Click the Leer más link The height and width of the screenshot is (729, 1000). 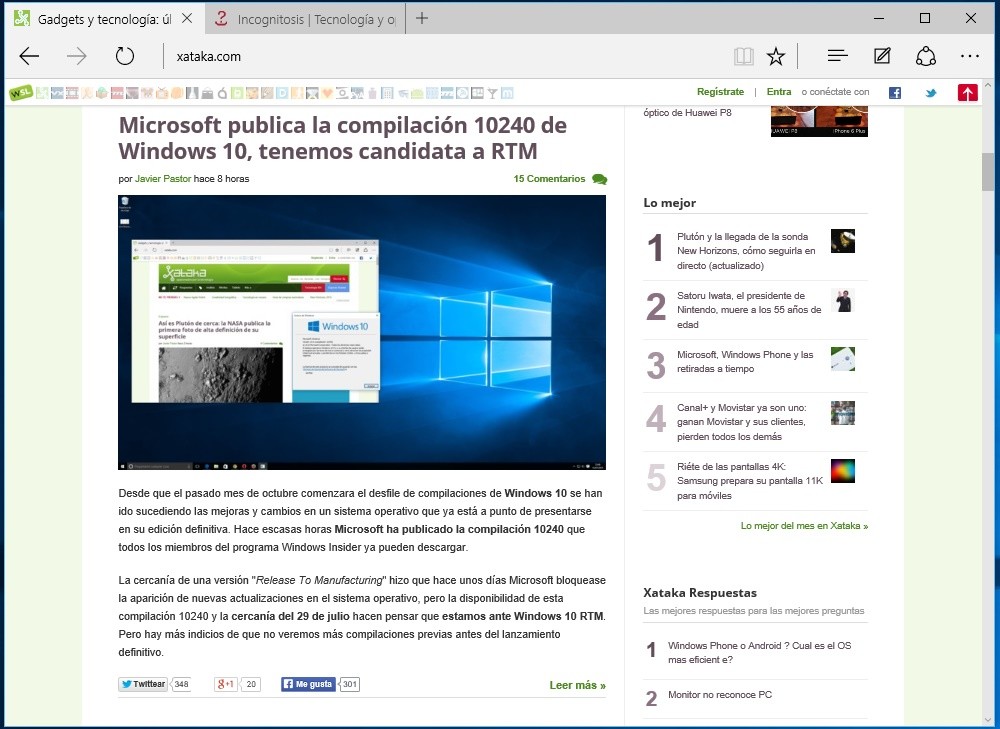pyautogui.click(x=577, y=685)
